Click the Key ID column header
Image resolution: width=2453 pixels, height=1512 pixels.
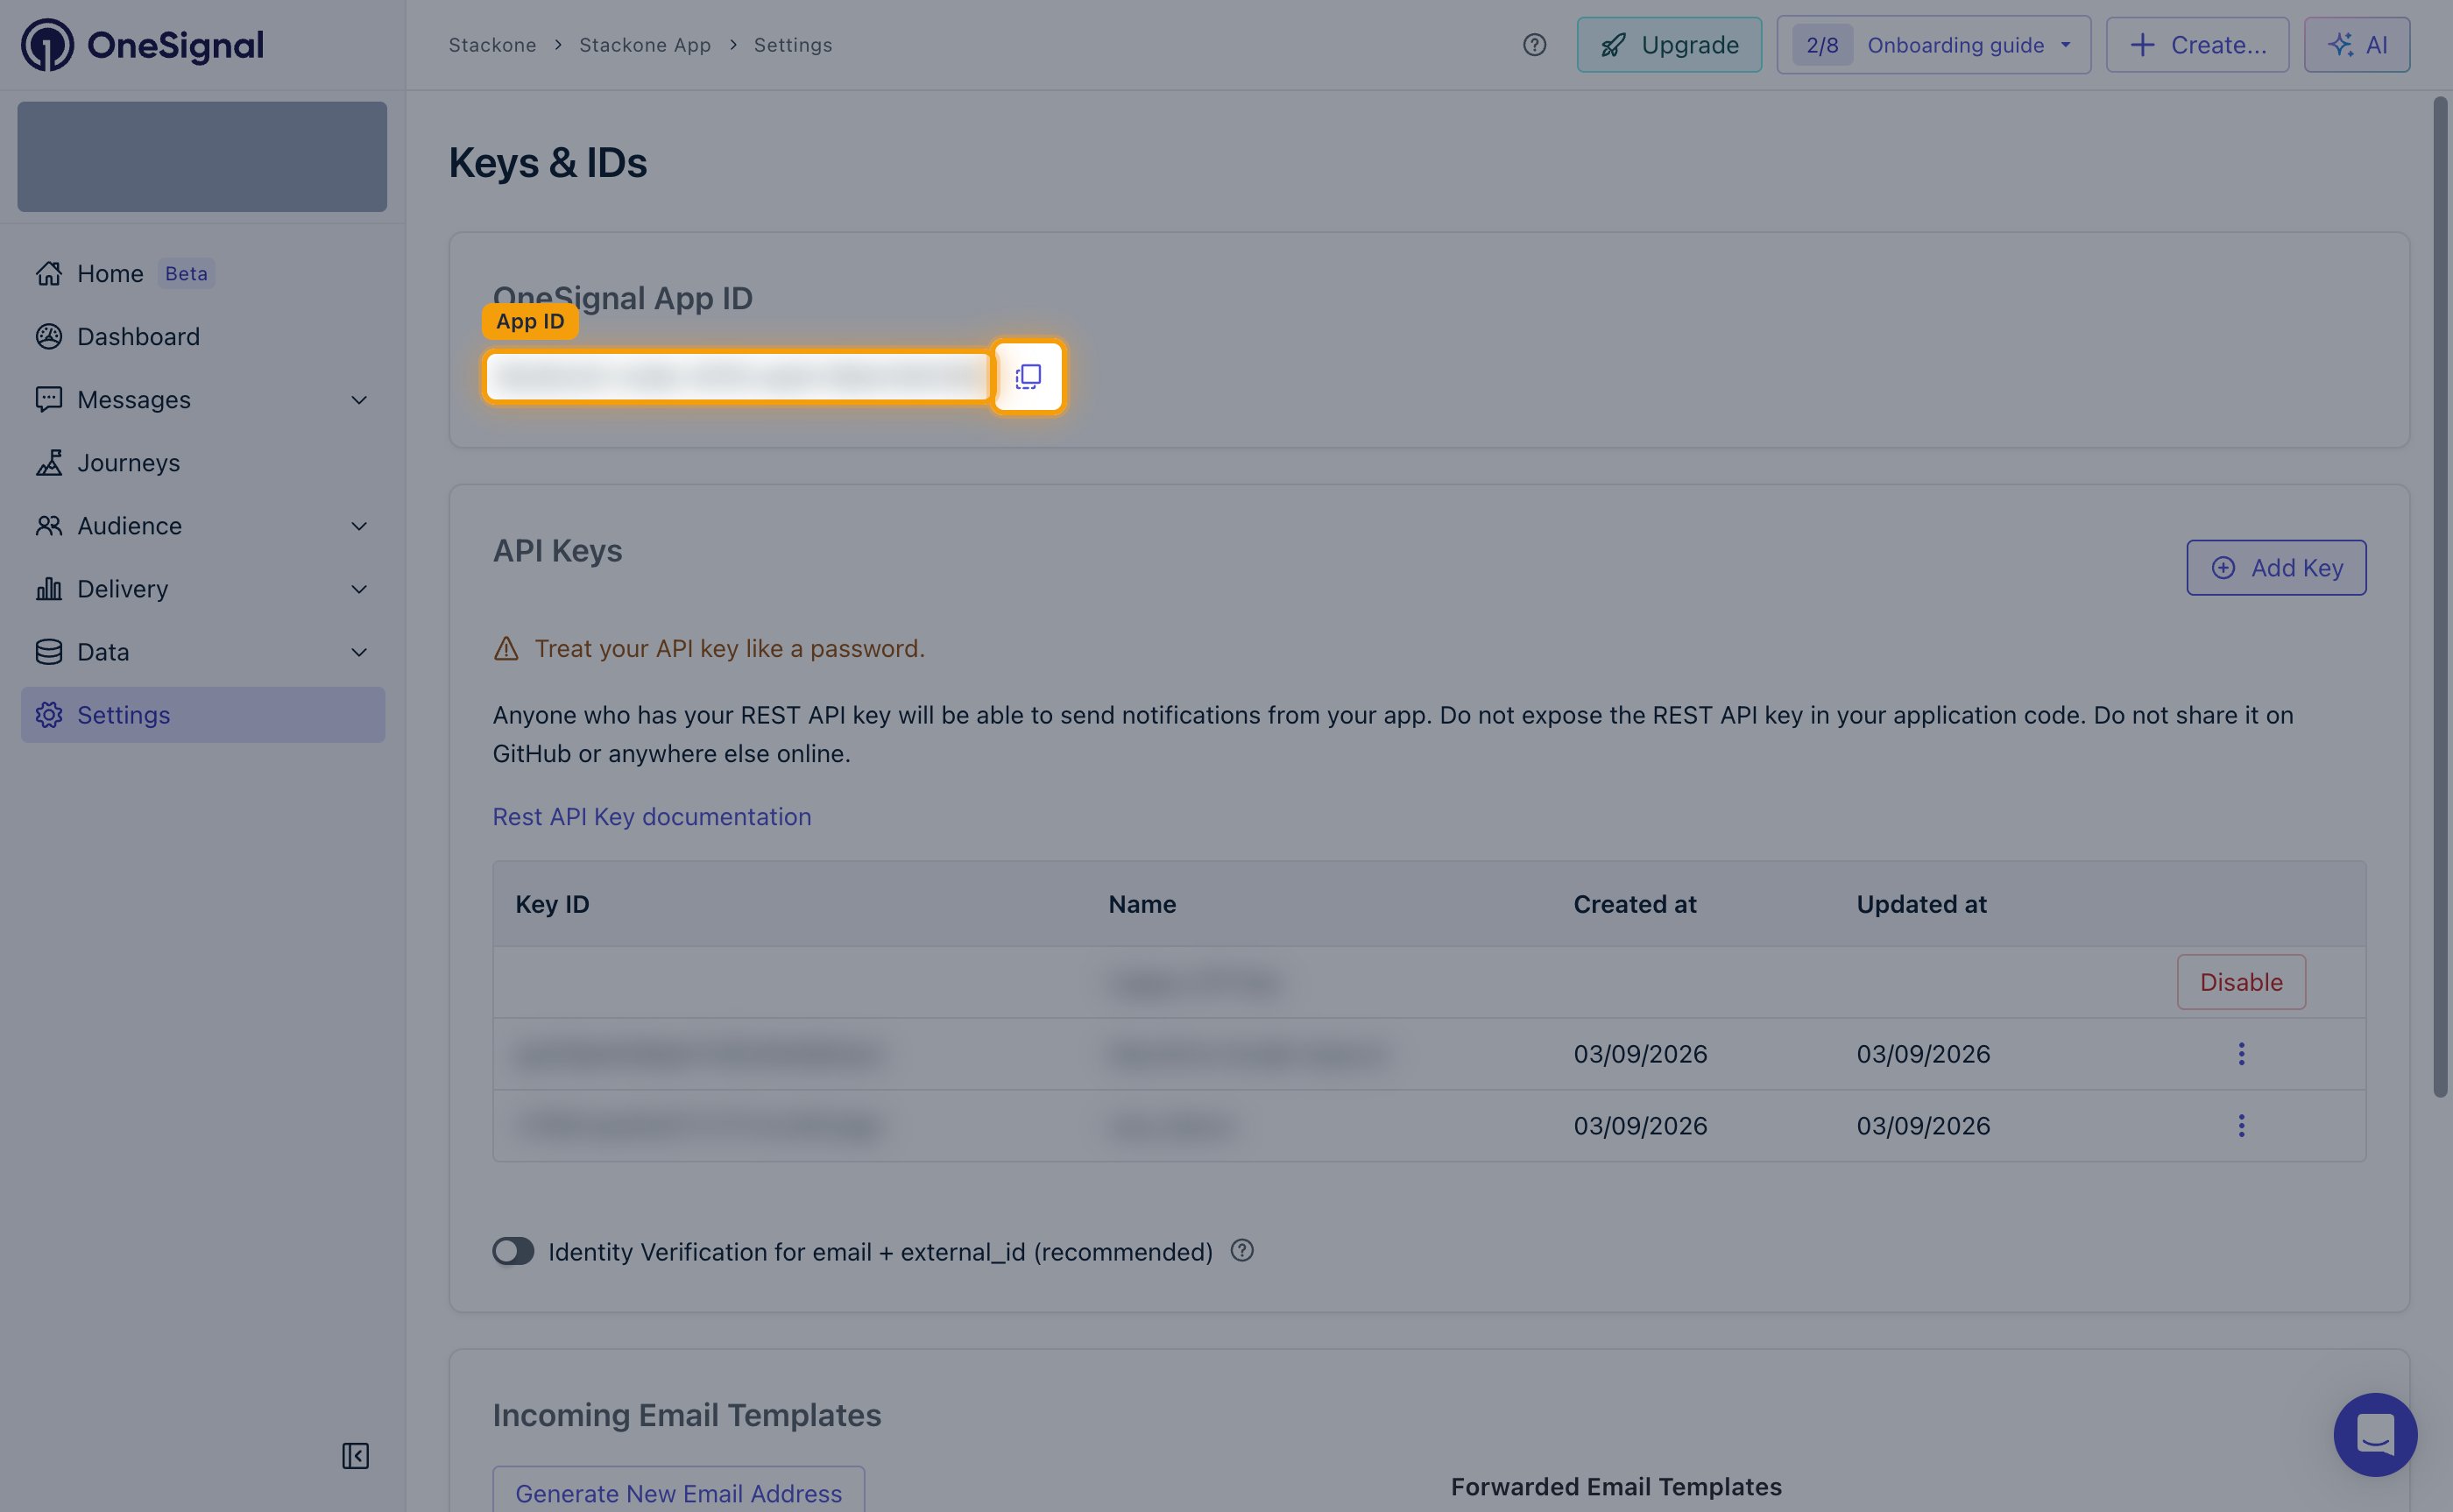pyautogui.click(x=552, y=905)
